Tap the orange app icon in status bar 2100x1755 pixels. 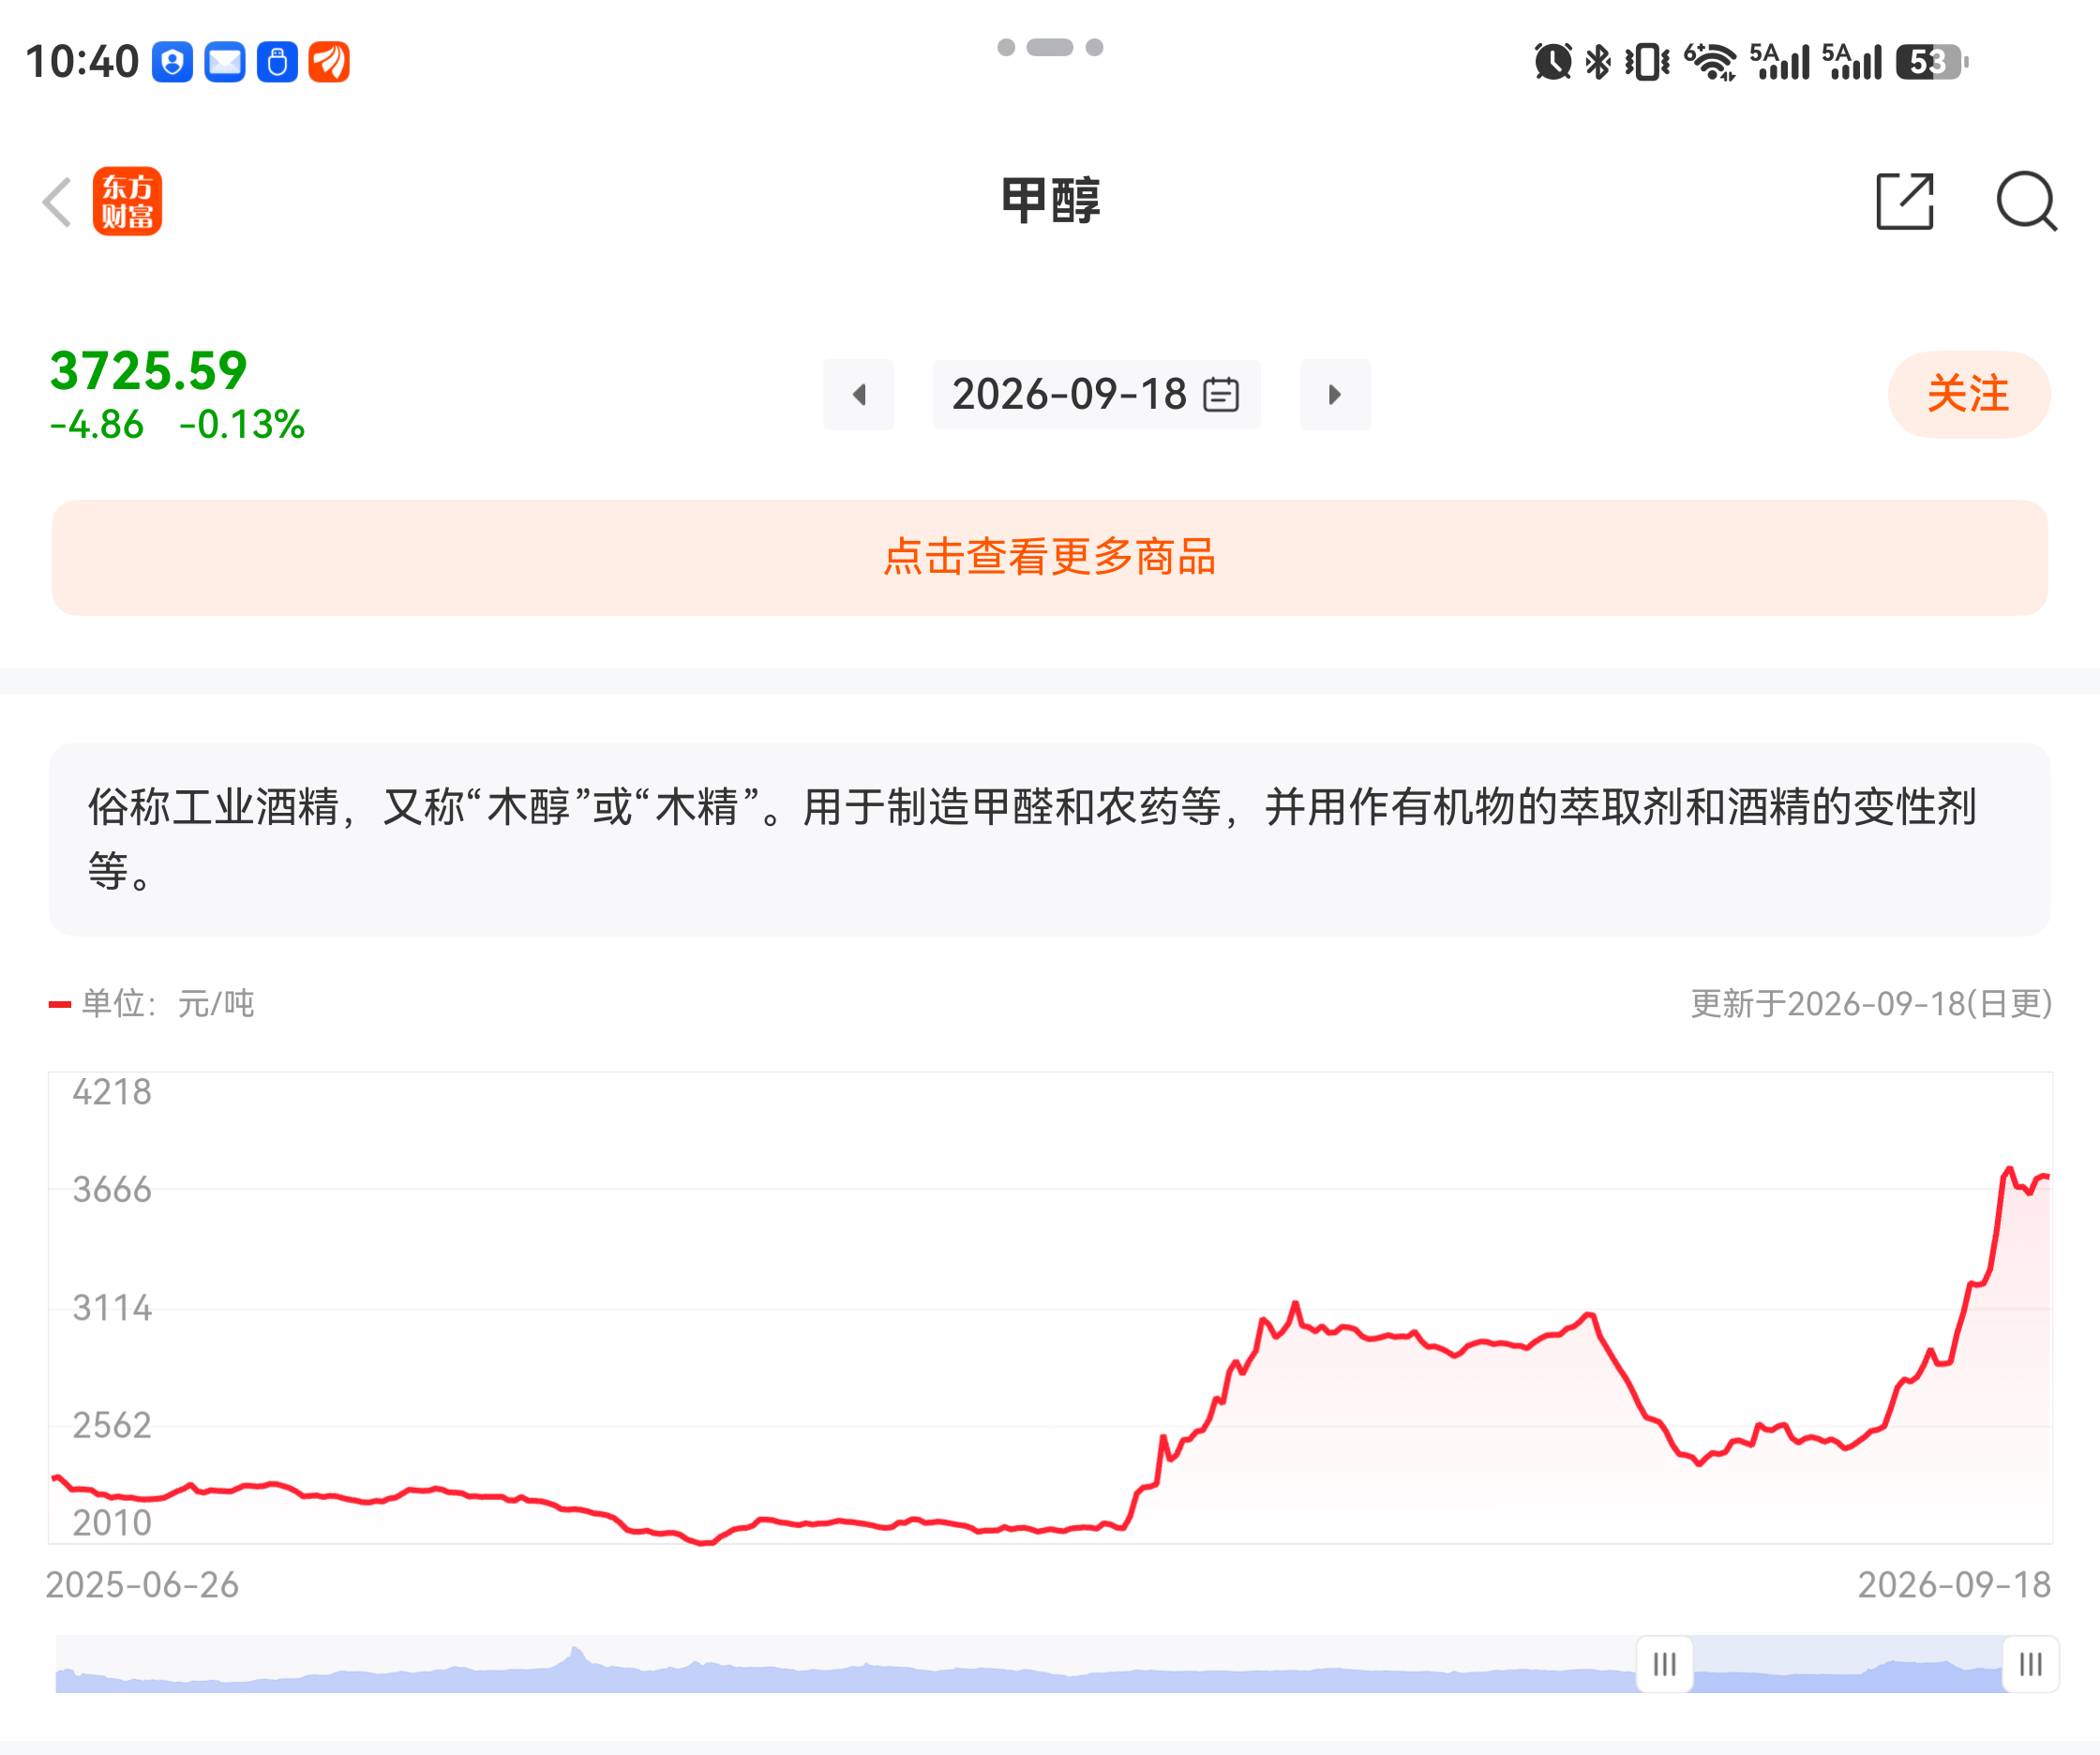(329, 62)
